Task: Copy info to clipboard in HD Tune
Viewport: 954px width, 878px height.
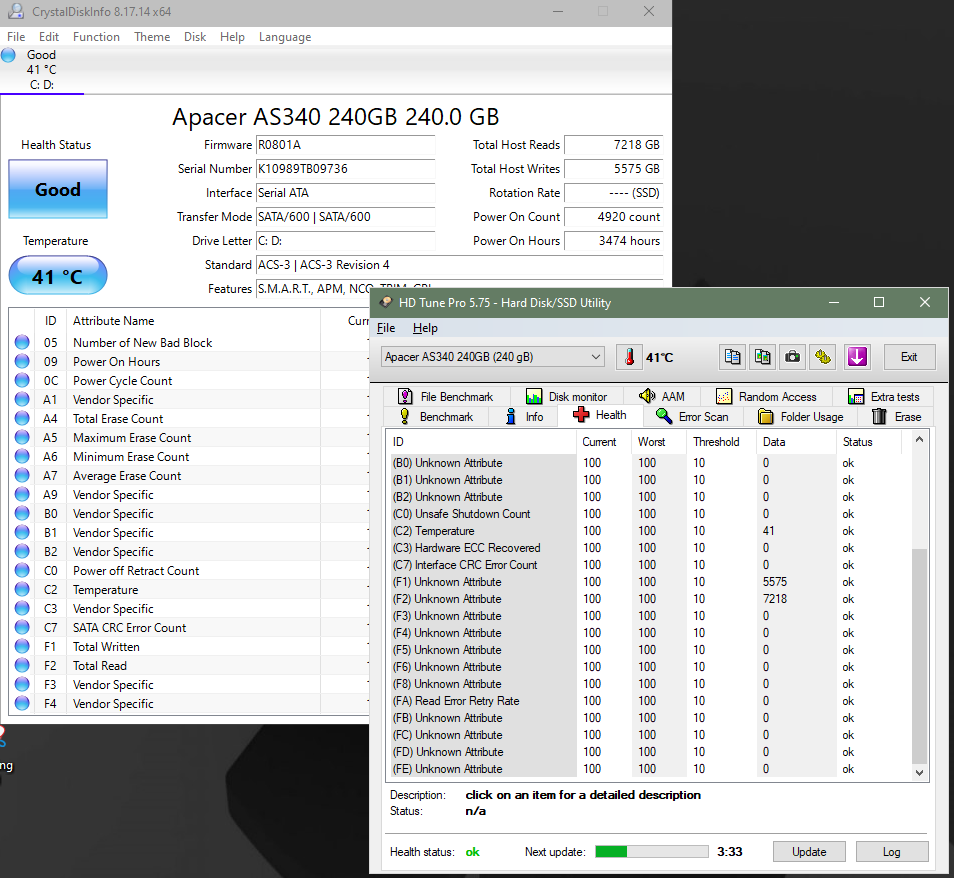Action: 732,357
